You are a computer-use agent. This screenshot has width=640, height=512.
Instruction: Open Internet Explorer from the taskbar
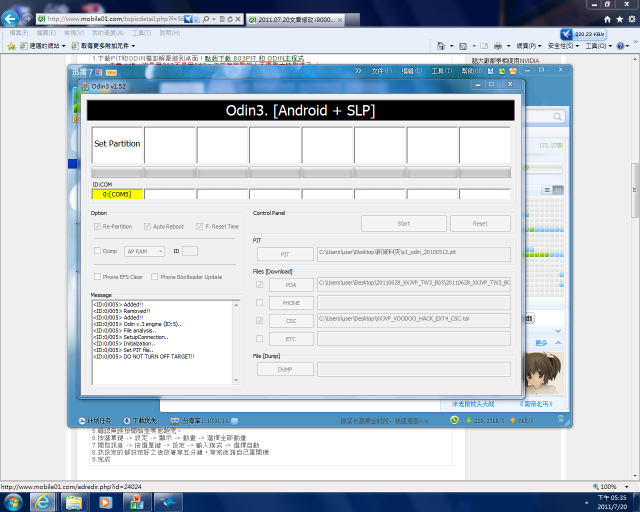43,502
